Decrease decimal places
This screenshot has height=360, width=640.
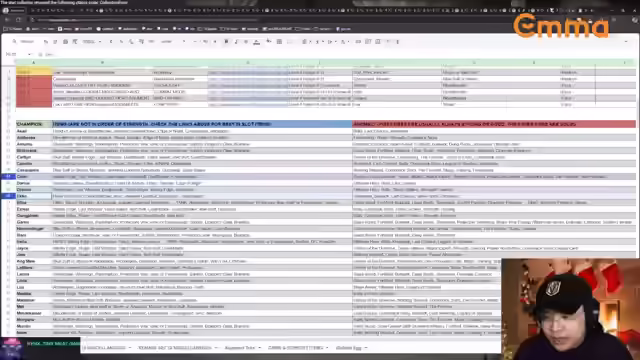(x=131, y=42)
